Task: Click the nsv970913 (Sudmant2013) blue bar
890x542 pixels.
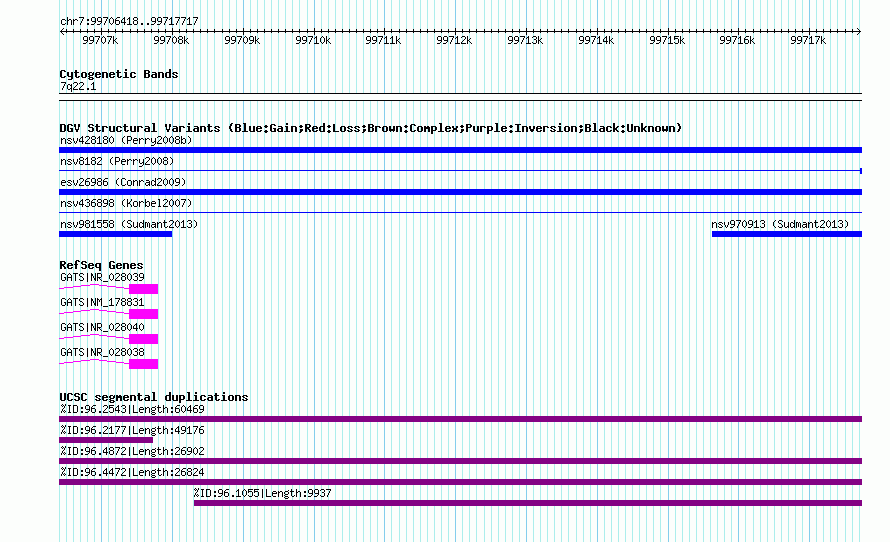Action: pyautogui.click(x=787, y=234)
